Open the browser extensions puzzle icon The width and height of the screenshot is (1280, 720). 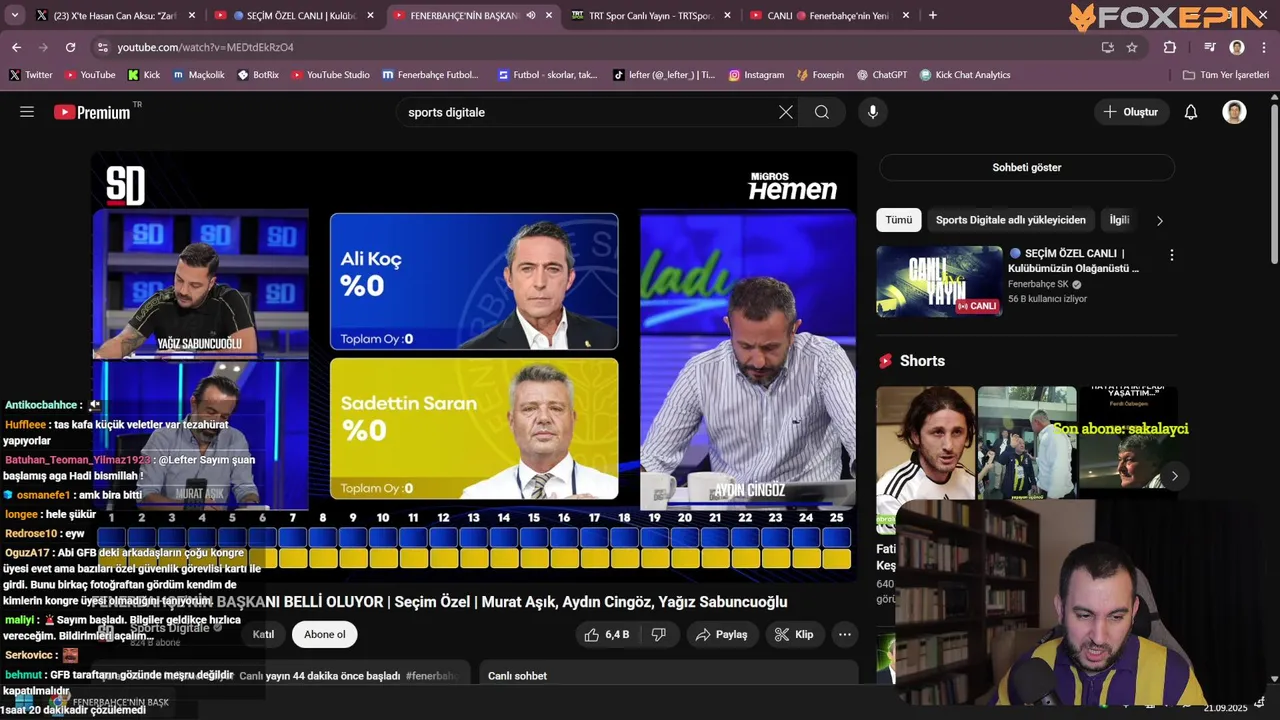pos(1170,47)
